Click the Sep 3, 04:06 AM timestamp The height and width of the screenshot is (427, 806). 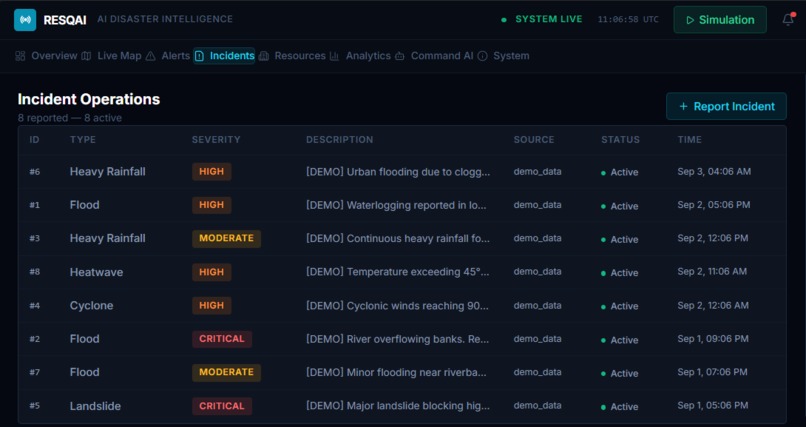tap(714, 172)
